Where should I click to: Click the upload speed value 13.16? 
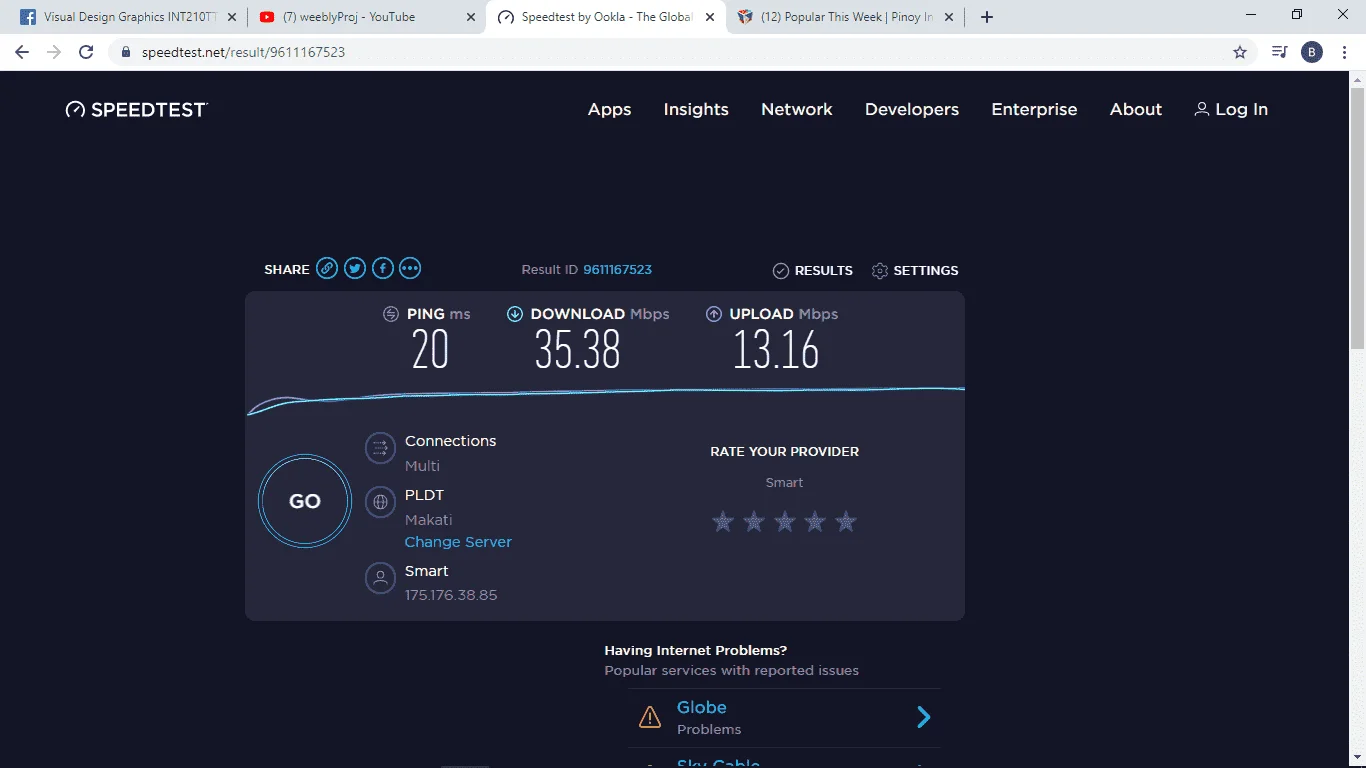pyautogui.click(x=776, y=350)
